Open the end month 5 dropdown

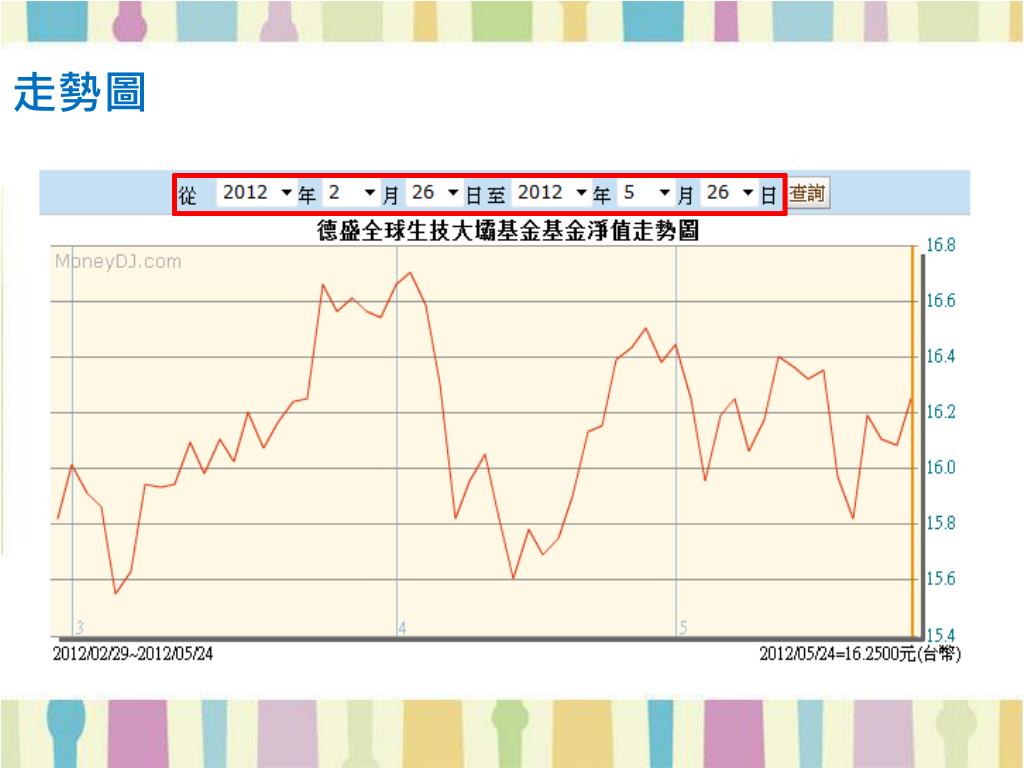point(647,193)
